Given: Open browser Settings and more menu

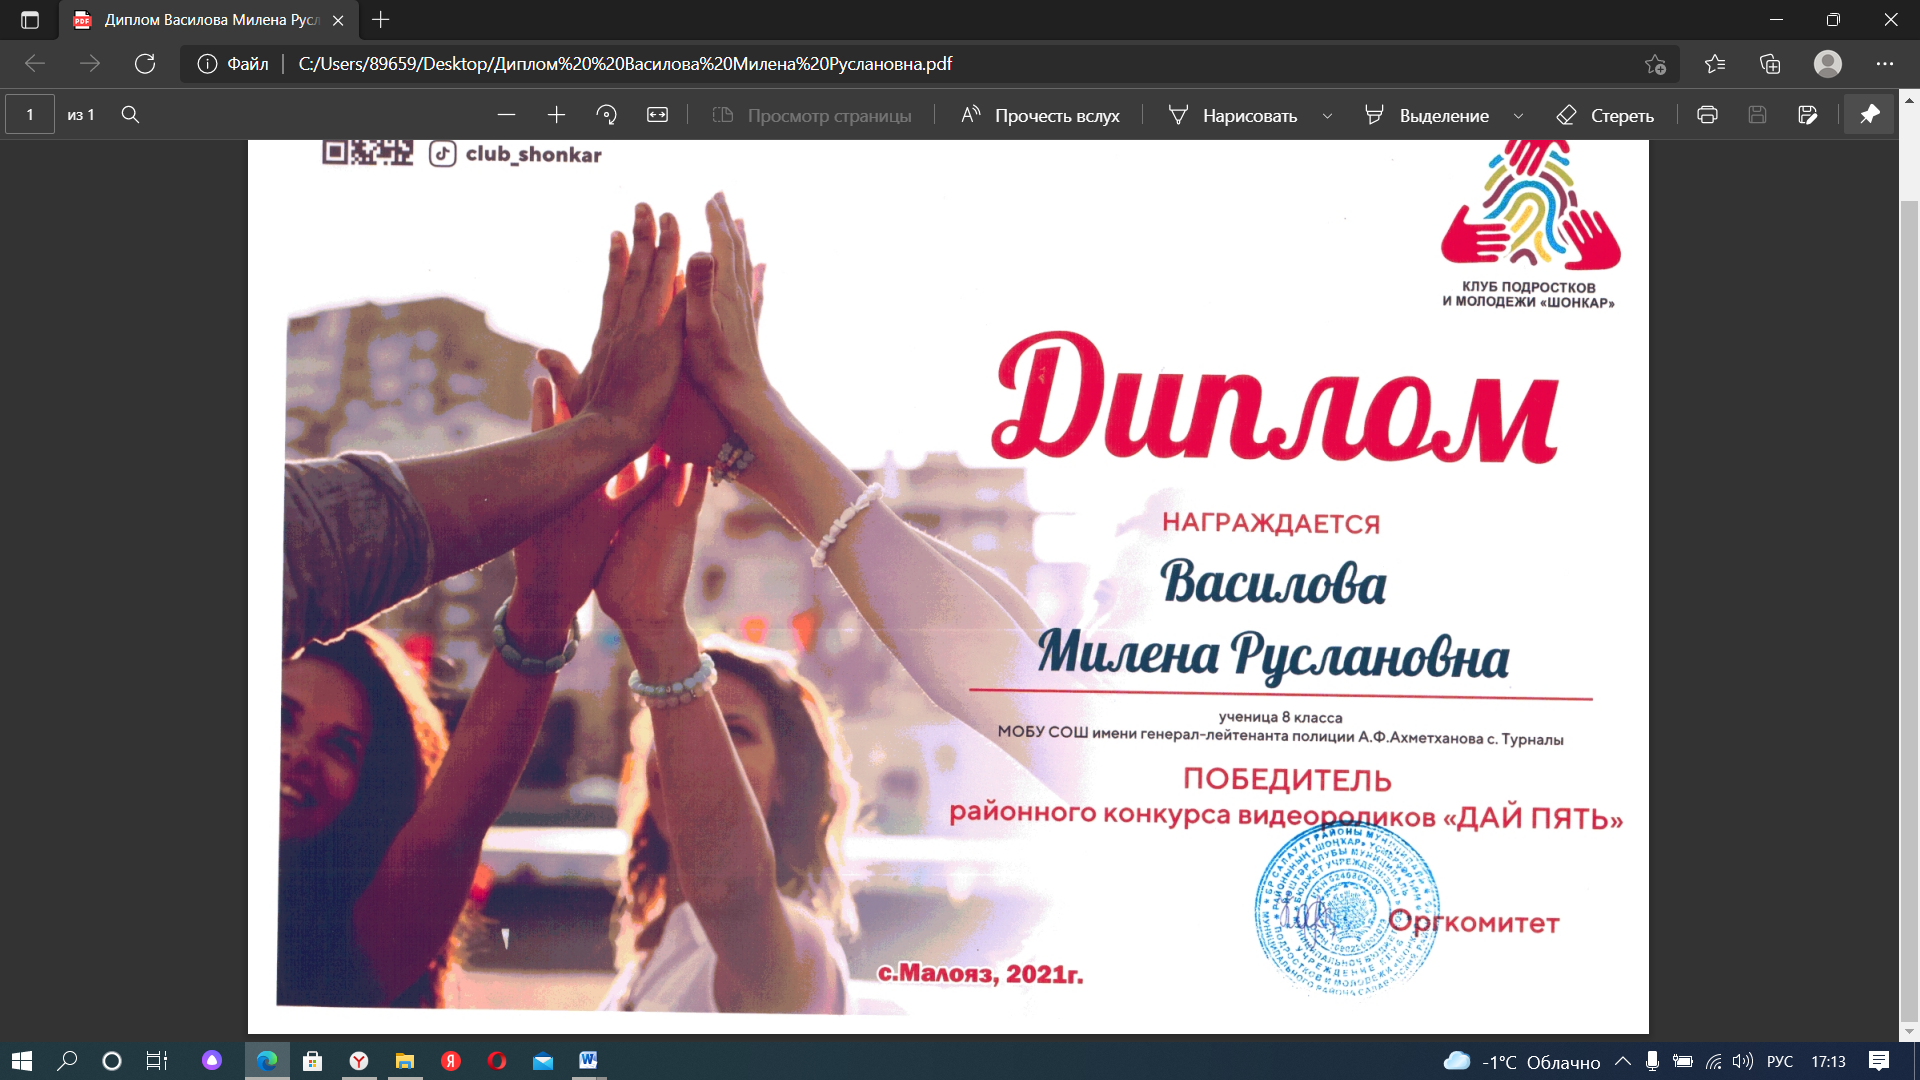Looking at the screenshot, I should (1885, 64).
